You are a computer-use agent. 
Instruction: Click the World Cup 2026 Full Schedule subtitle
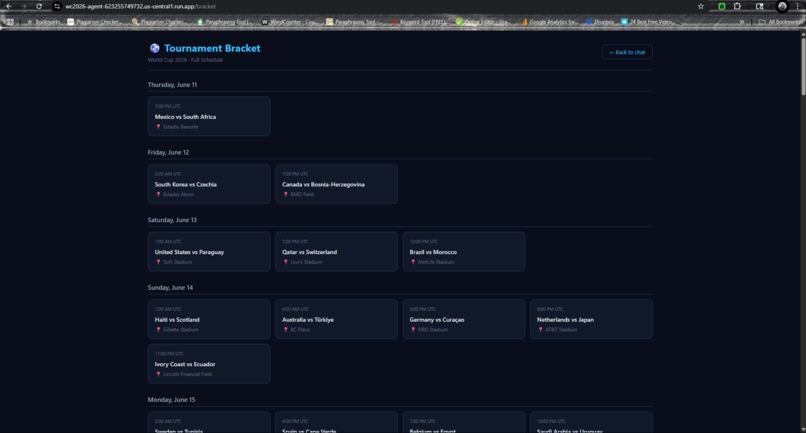tap(185, 60)
